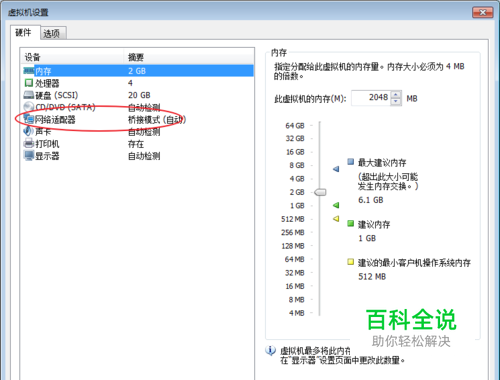
Task: Click the yellow minimum guest OS memory marker
Action: 336,219
